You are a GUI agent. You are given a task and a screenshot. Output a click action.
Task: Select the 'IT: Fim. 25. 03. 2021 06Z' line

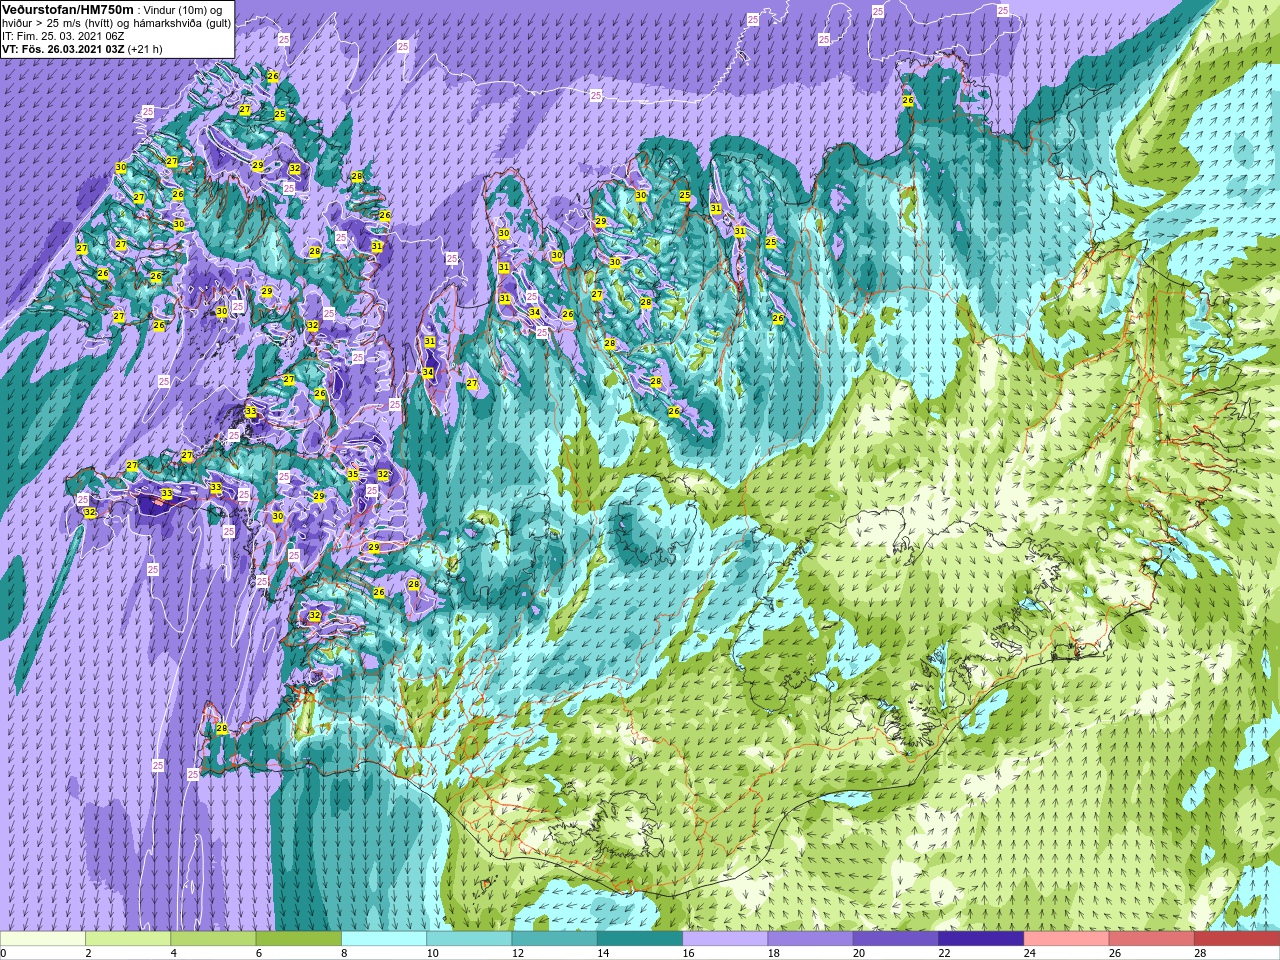coord(63,36)
